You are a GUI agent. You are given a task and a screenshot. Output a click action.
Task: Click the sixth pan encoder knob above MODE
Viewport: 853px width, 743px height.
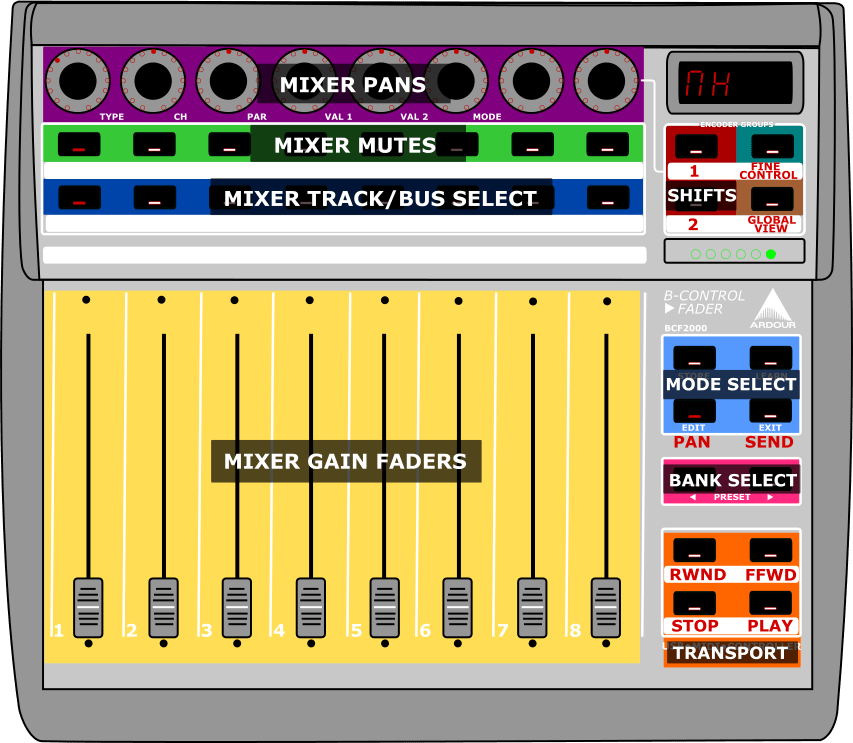(x=456, y=81)
